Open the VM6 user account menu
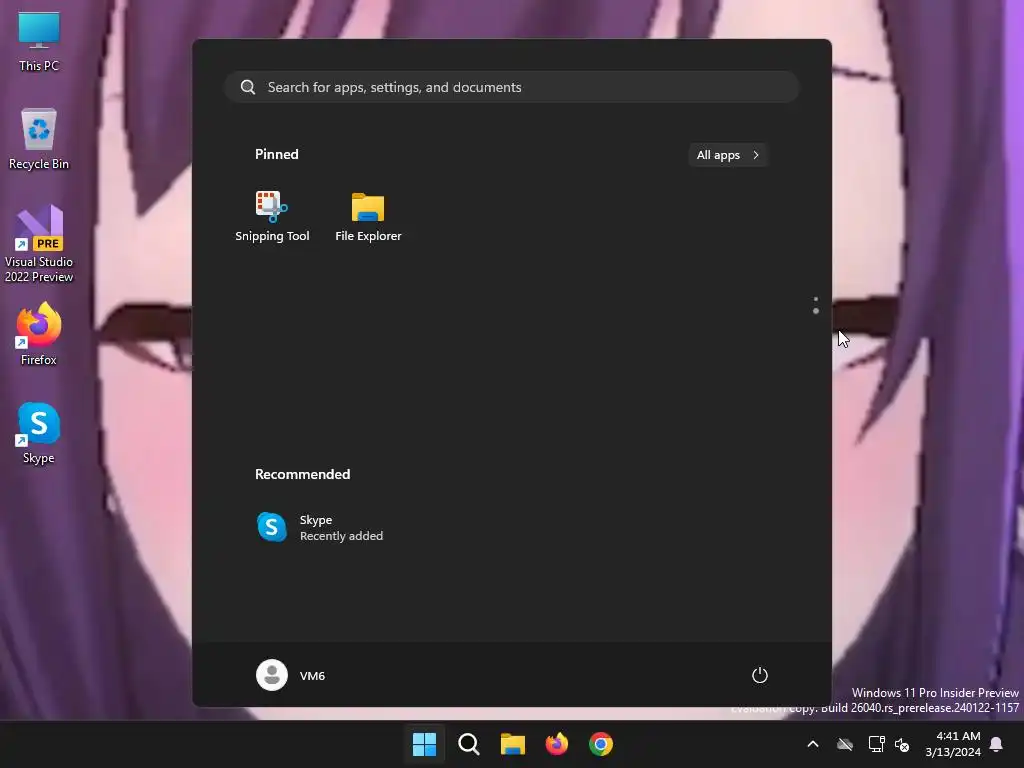 [x=291, y=675]
